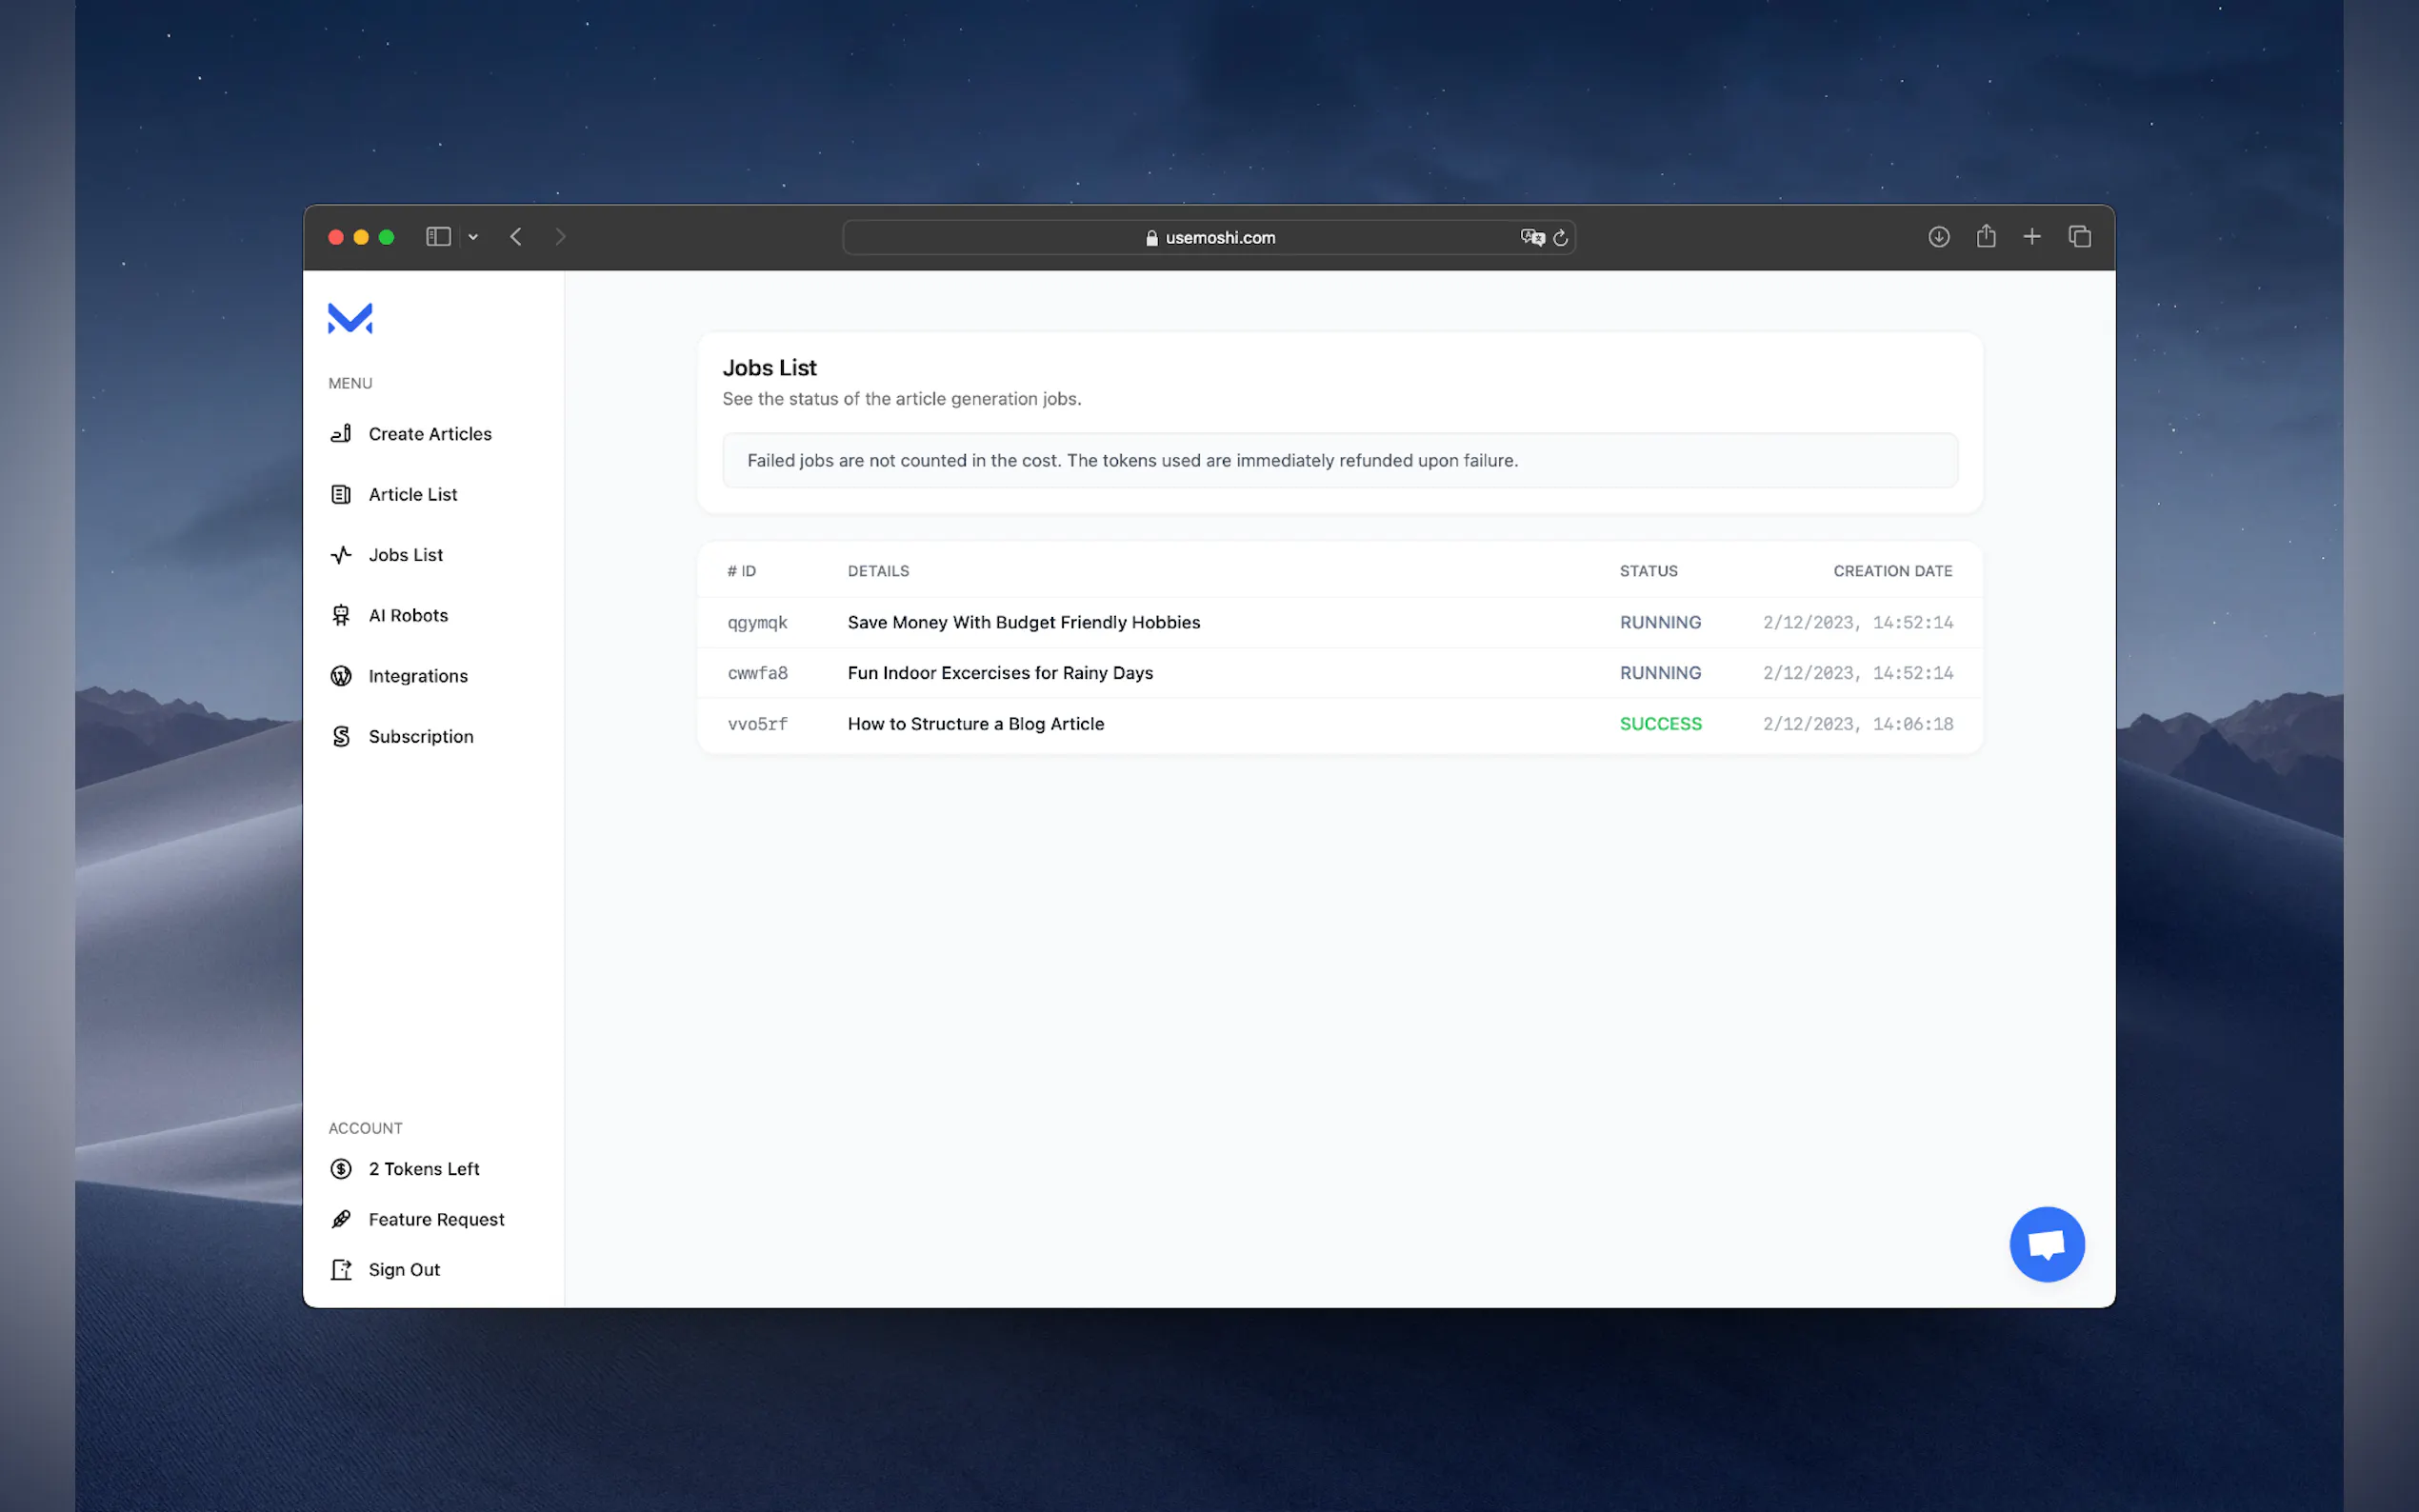Go back using browser back arrow

pos(516,237)
